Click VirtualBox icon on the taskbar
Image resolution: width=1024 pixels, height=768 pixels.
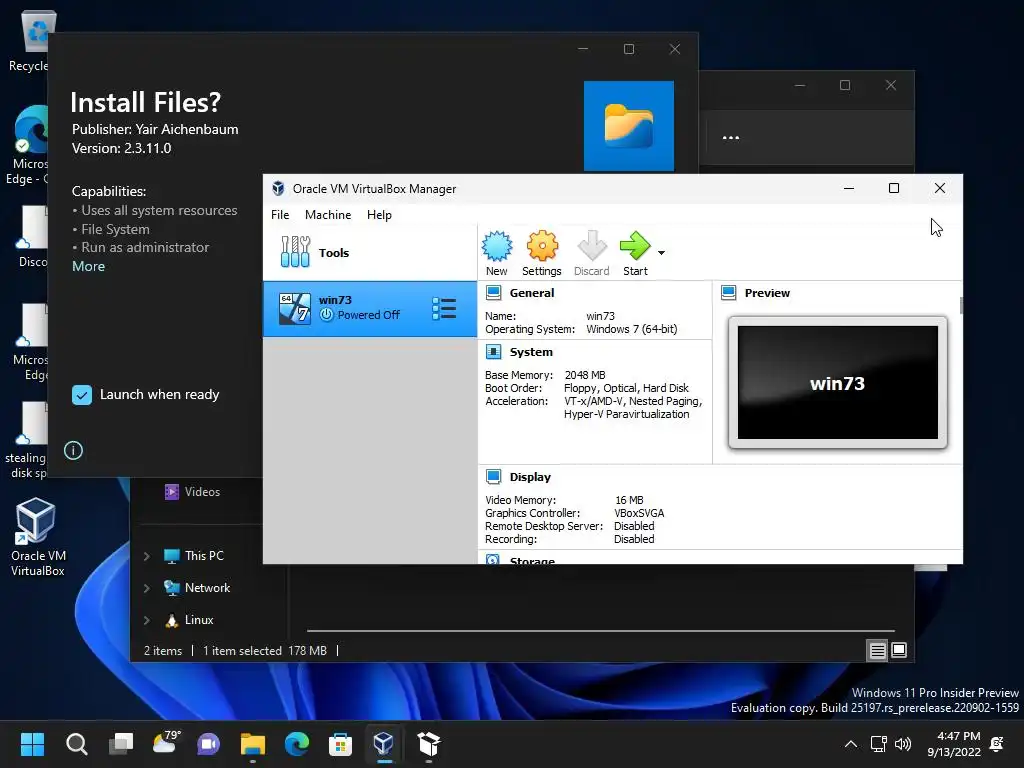pos(384,744)
